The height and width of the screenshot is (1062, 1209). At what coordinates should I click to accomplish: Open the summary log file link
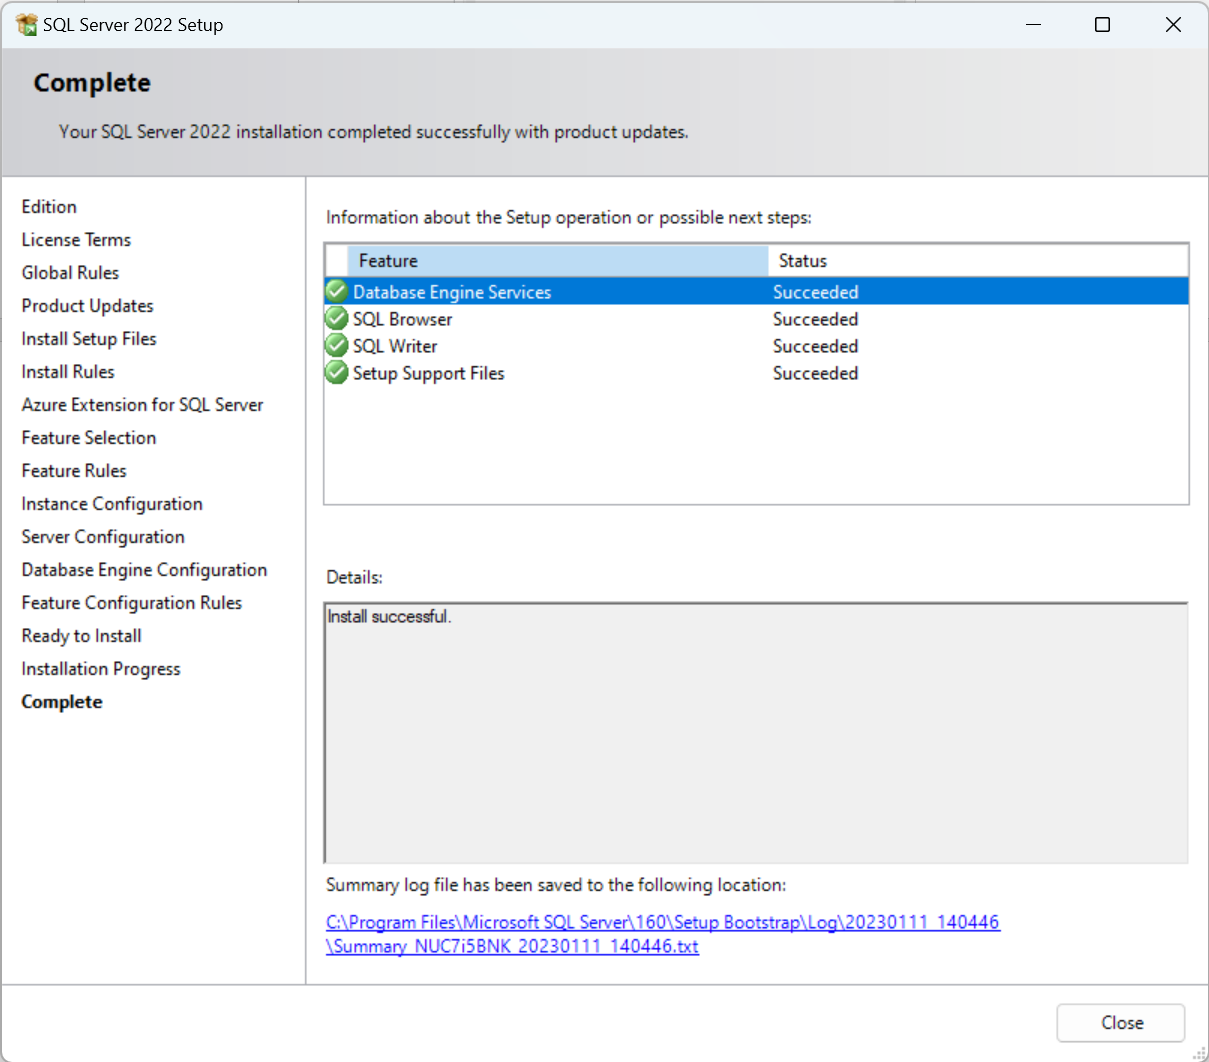click(662, 934)
